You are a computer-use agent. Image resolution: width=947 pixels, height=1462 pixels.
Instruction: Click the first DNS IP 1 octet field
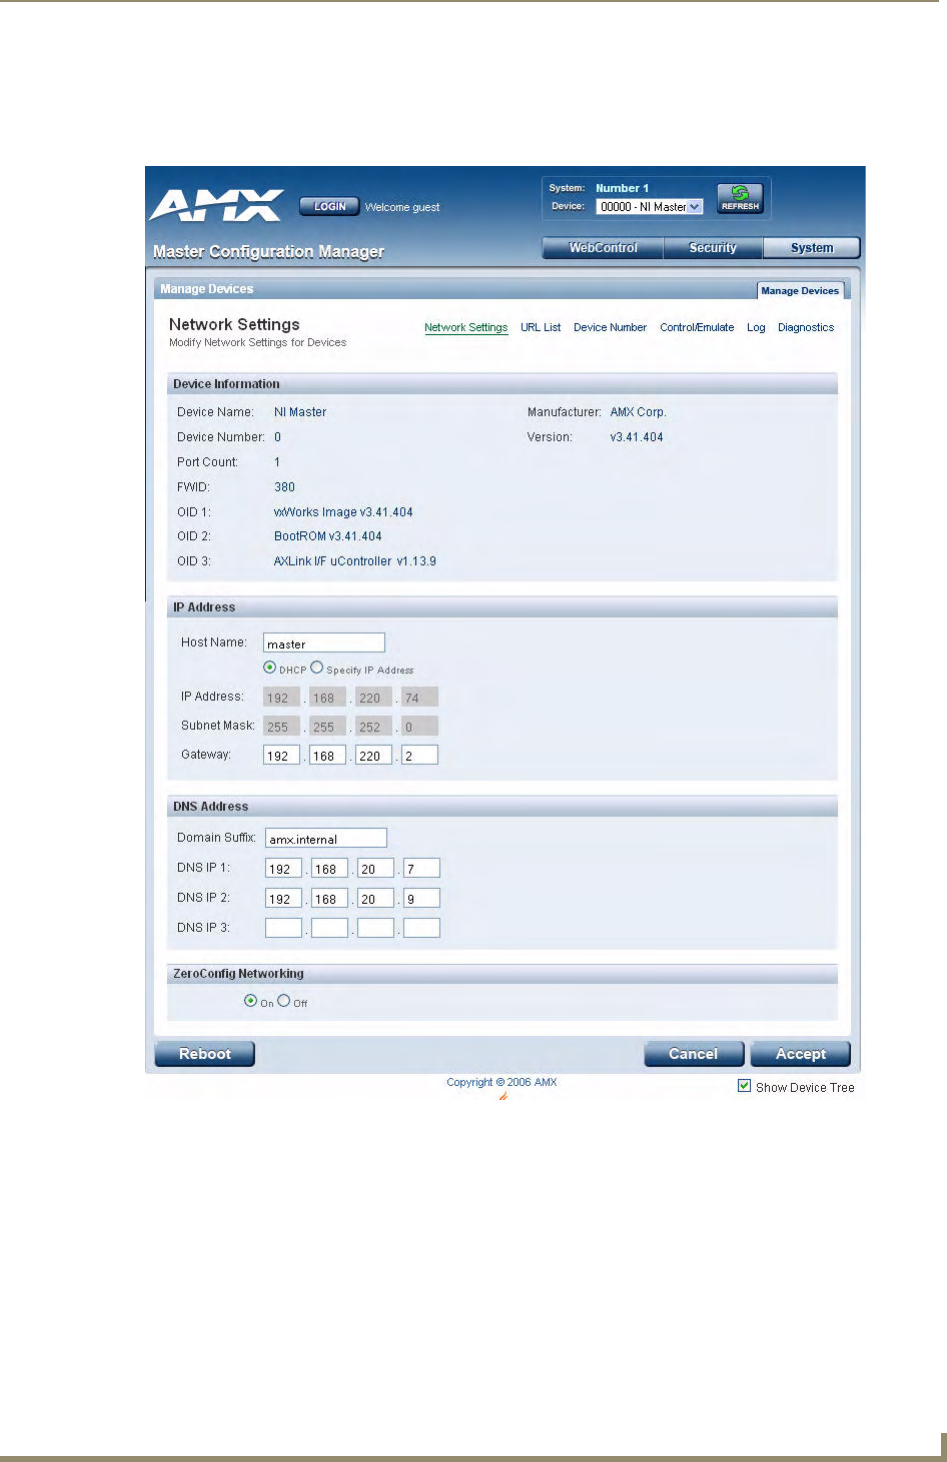pyautogui.click(x=284, y=868)
